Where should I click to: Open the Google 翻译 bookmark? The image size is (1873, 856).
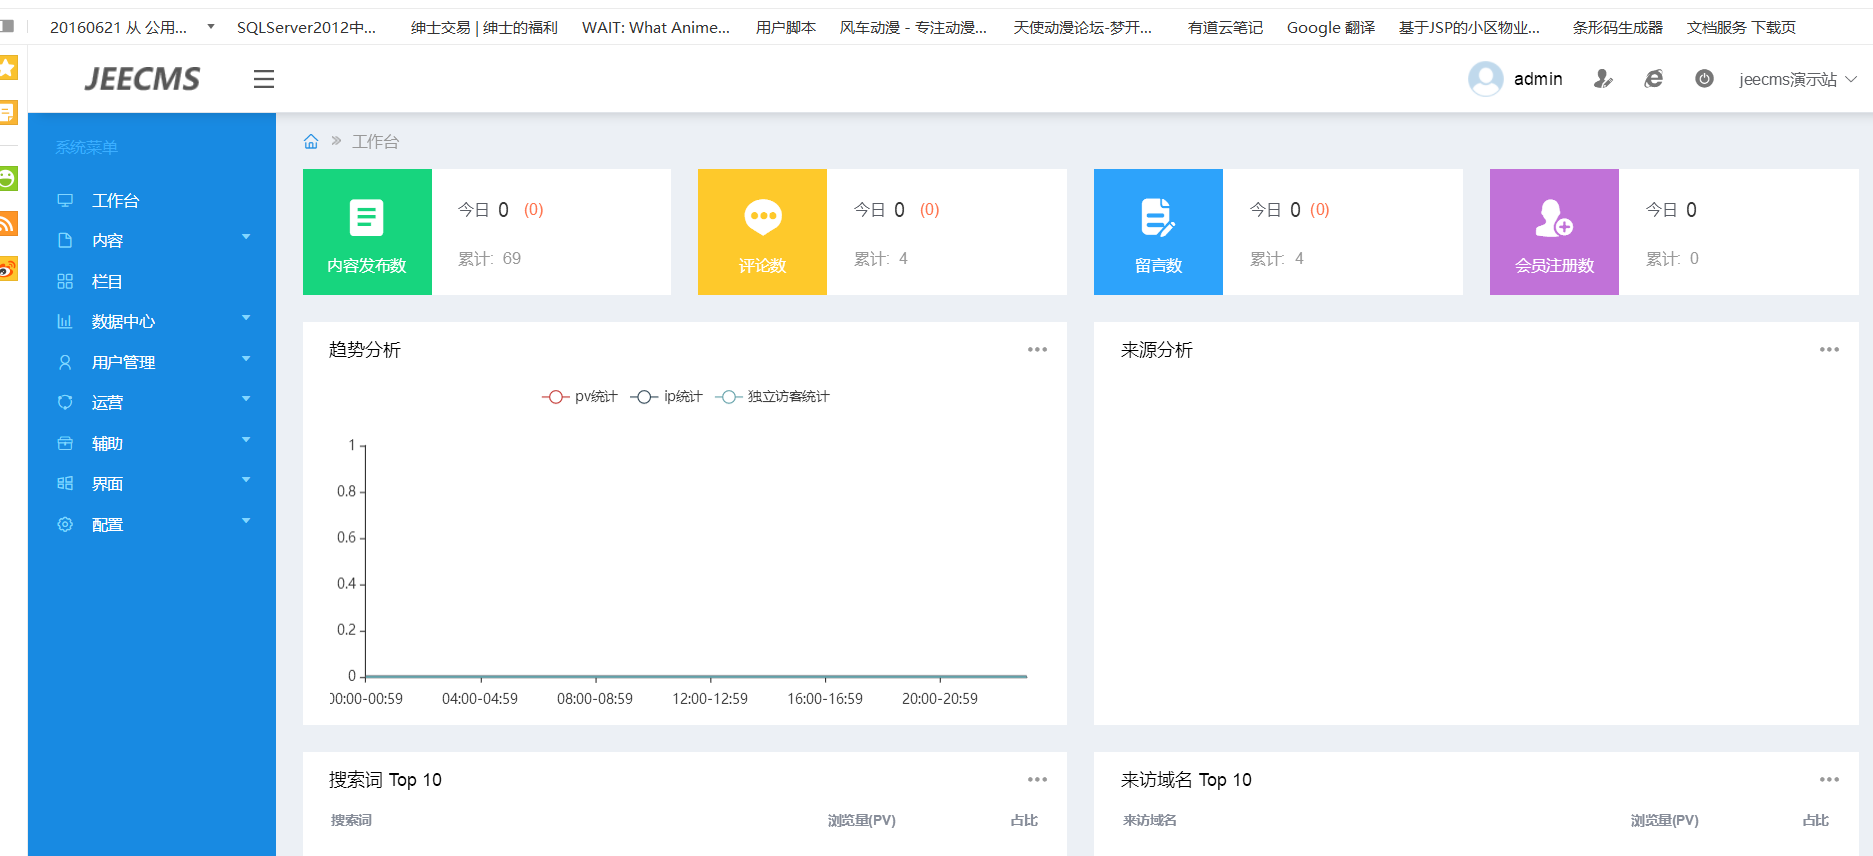[1330, 28]
